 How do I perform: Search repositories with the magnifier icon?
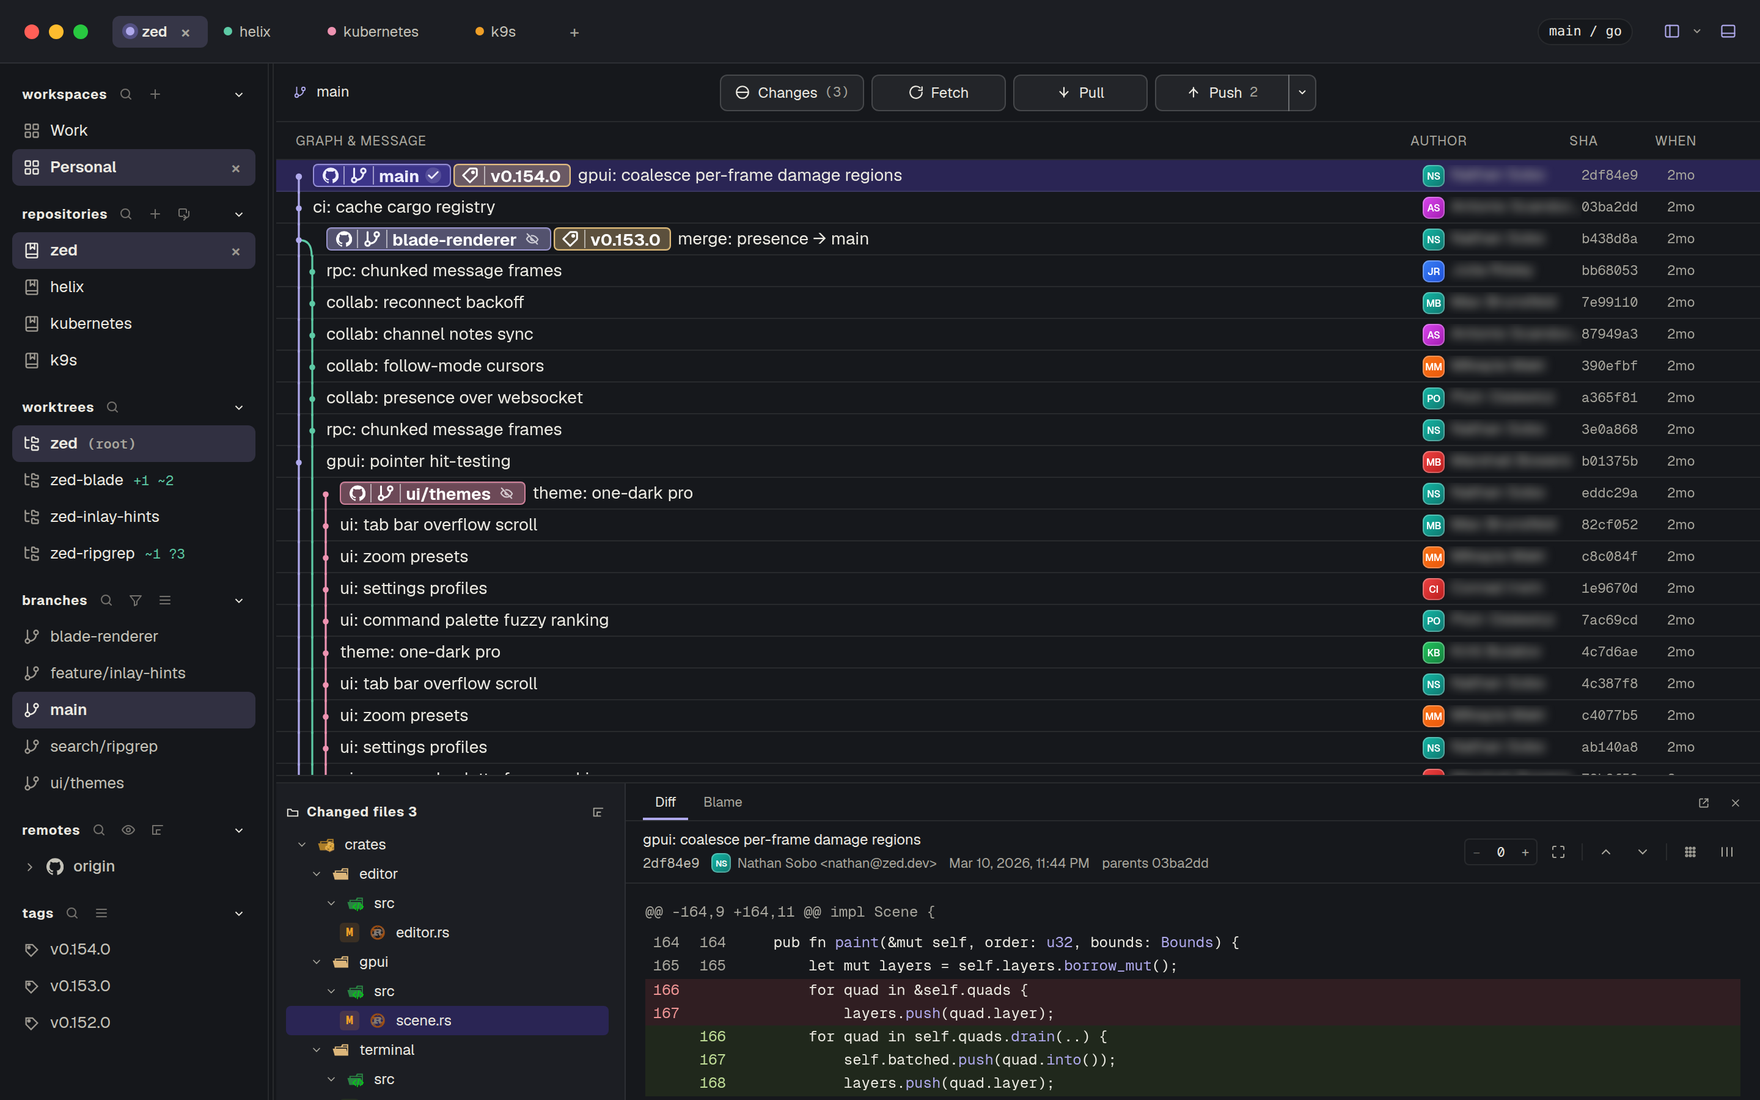click(126, 214)
